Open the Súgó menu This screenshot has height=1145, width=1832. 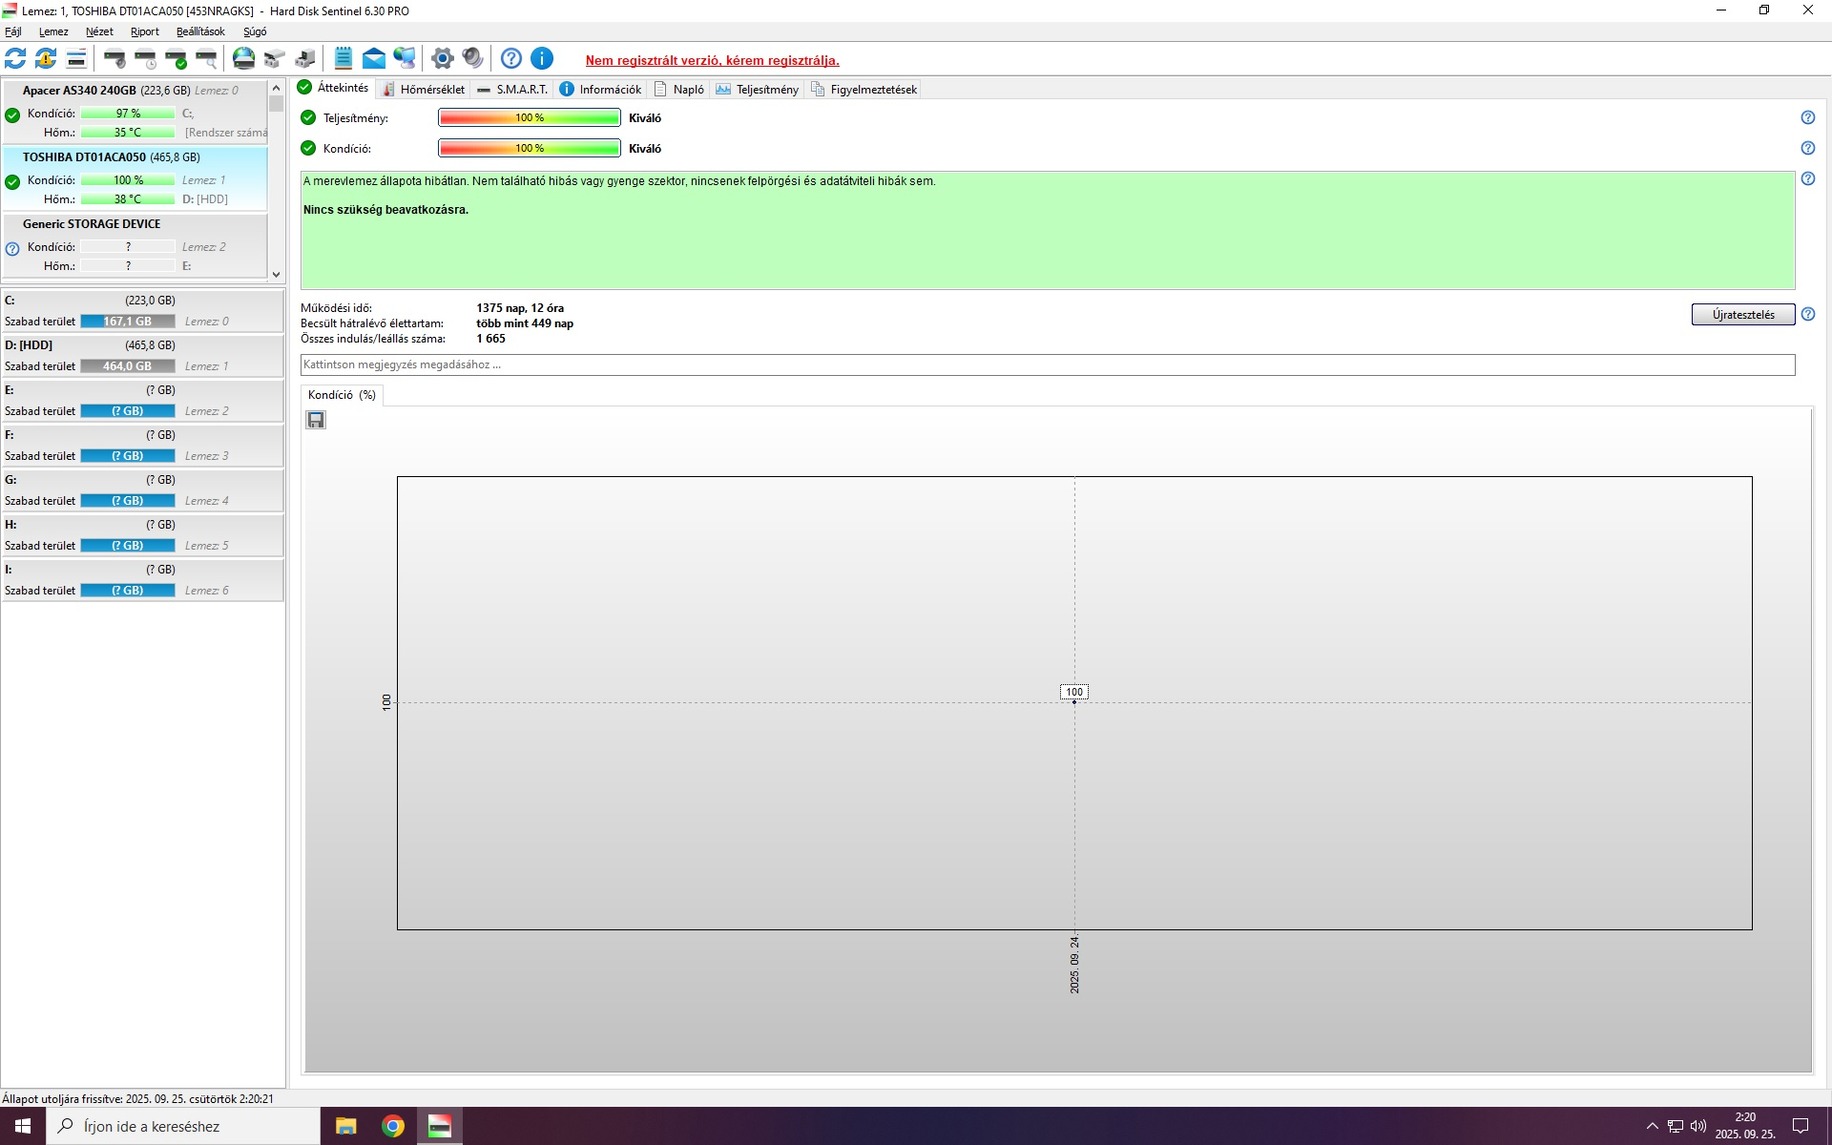[255, 32]
